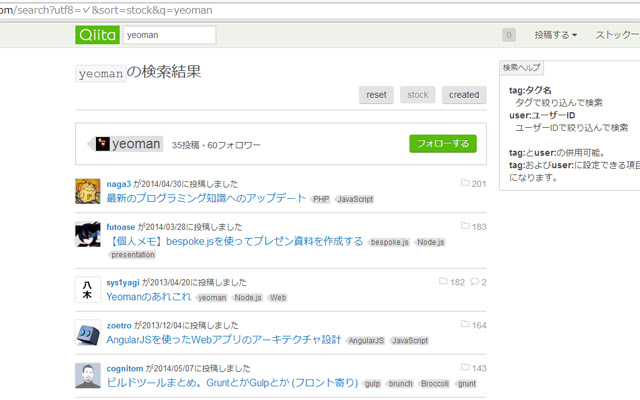
Task: Click the tag:タグ名 help text
Action: [530, 90]
